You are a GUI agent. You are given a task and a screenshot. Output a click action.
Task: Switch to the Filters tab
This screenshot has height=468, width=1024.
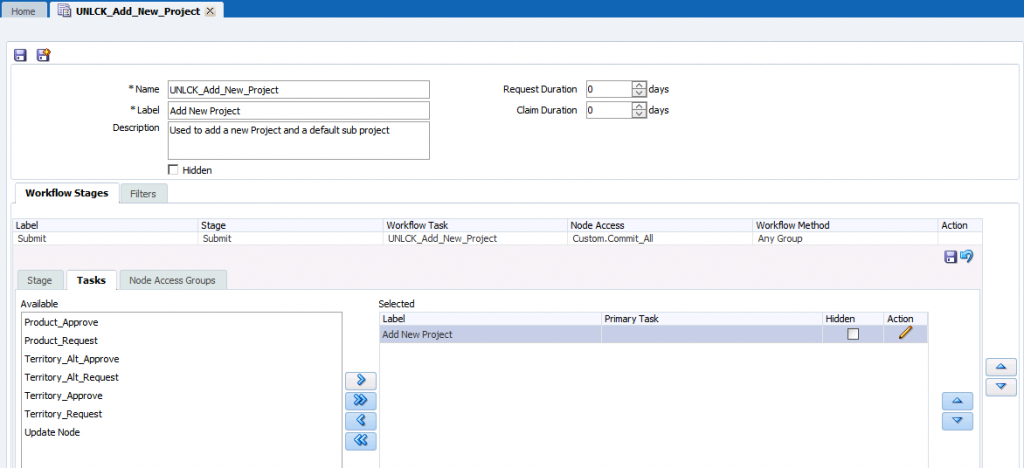coord(143,193)
